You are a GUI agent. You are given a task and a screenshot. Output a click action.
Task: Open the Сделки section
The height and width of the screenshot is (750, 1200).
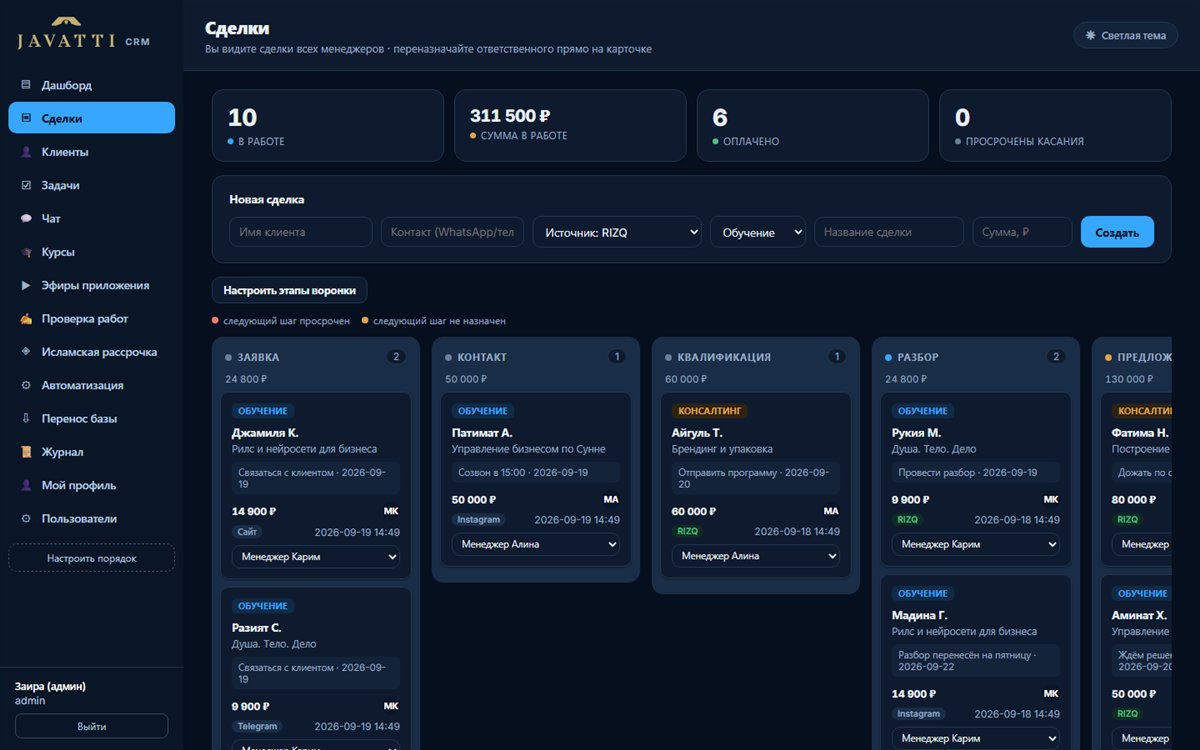(91, 118)
